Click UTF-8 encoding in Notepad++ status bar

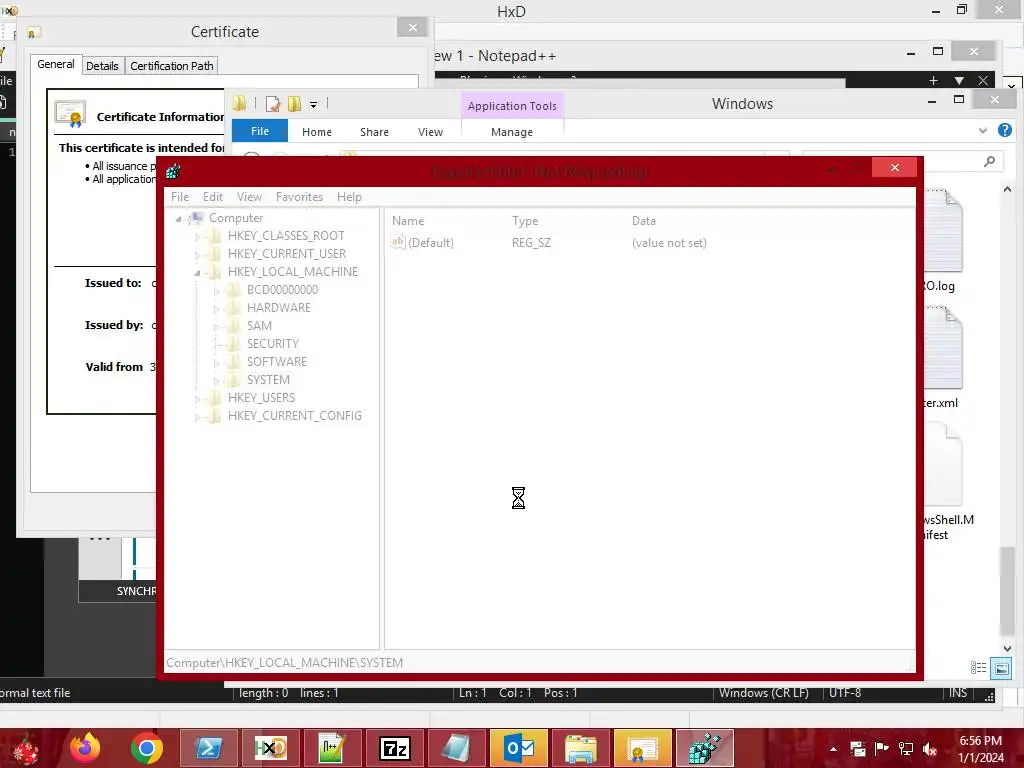coord(845,693)
